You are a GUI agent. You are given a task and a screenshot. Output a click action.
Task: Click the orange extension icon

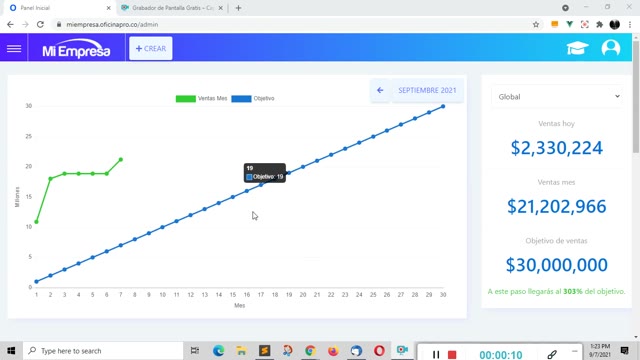coord(554,24)
